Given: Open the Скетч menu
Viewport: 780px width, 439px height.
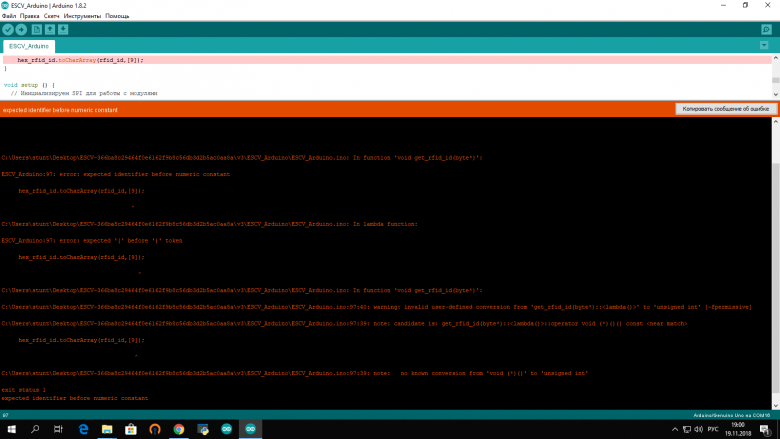Looking at the screenshot, I should (51, 16).
